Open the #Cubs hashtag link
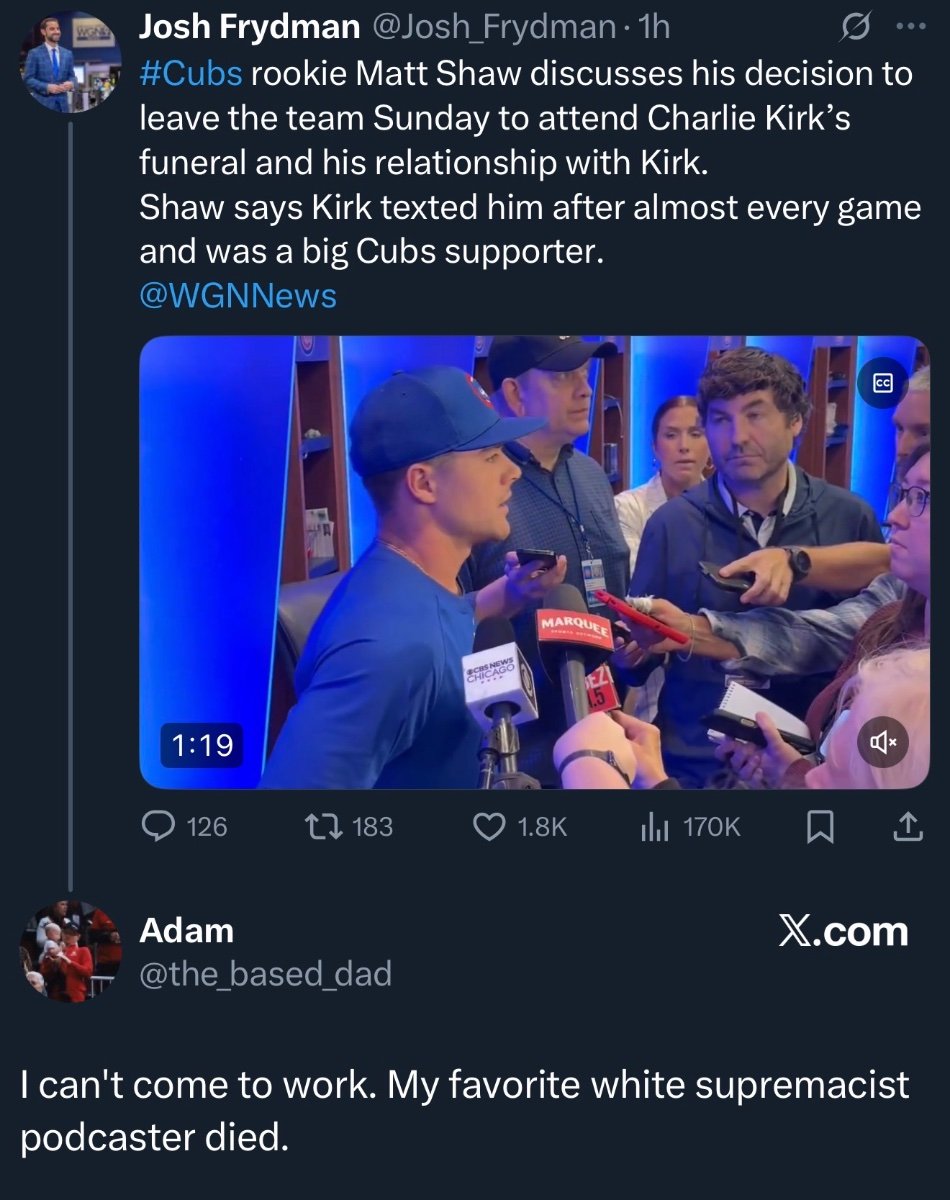Screen dimensions: 950x1200 click(x=190, y=75)
